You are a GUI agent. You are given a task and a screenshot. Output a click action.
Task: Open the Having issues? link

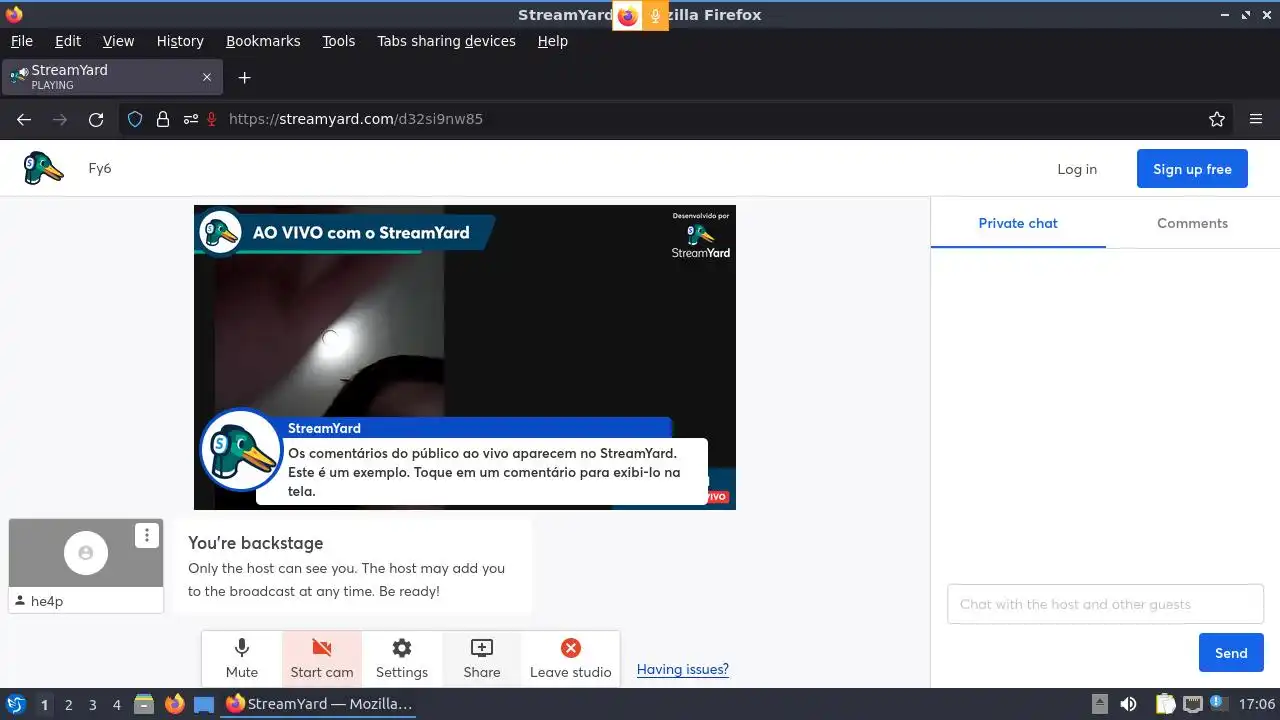click(683, 669)
